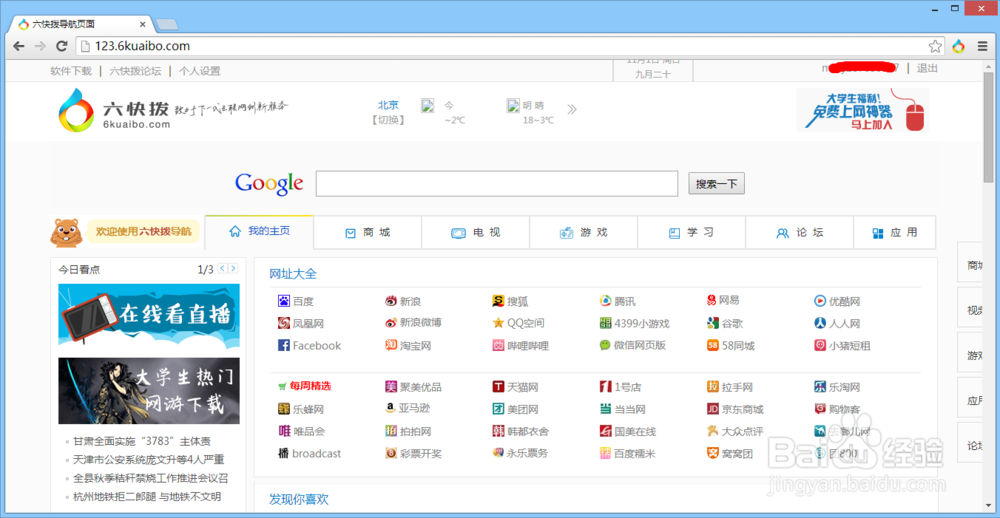1000x518 pixels.
Task: Open 个人设置 link
Action: coord(200,71)
